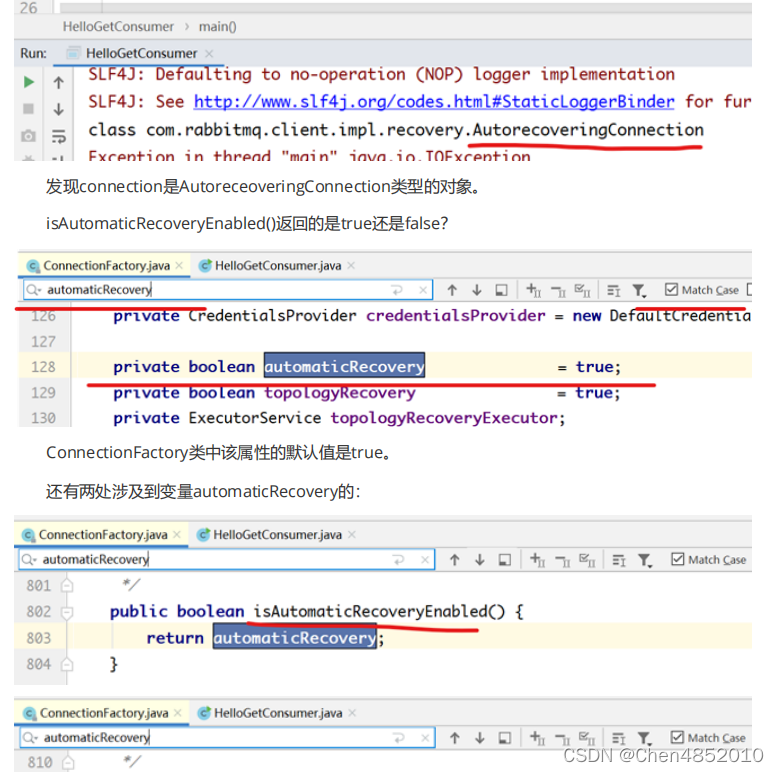Collapse the comment fold marker at line 801
The height and width of the screenshot is (772, 779).
click(67, 586)
